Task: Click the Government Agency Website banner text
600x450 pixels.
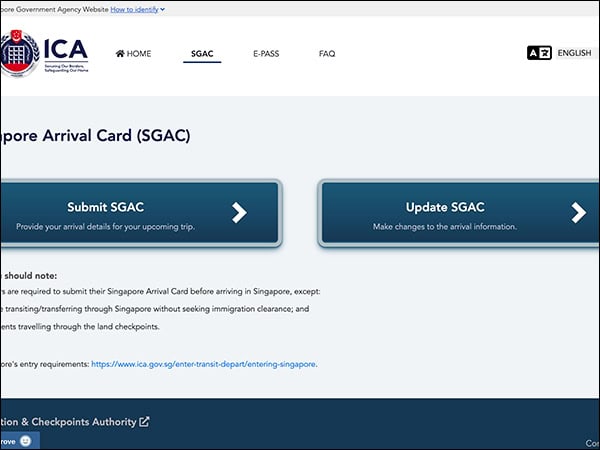Action: [54, 10]
